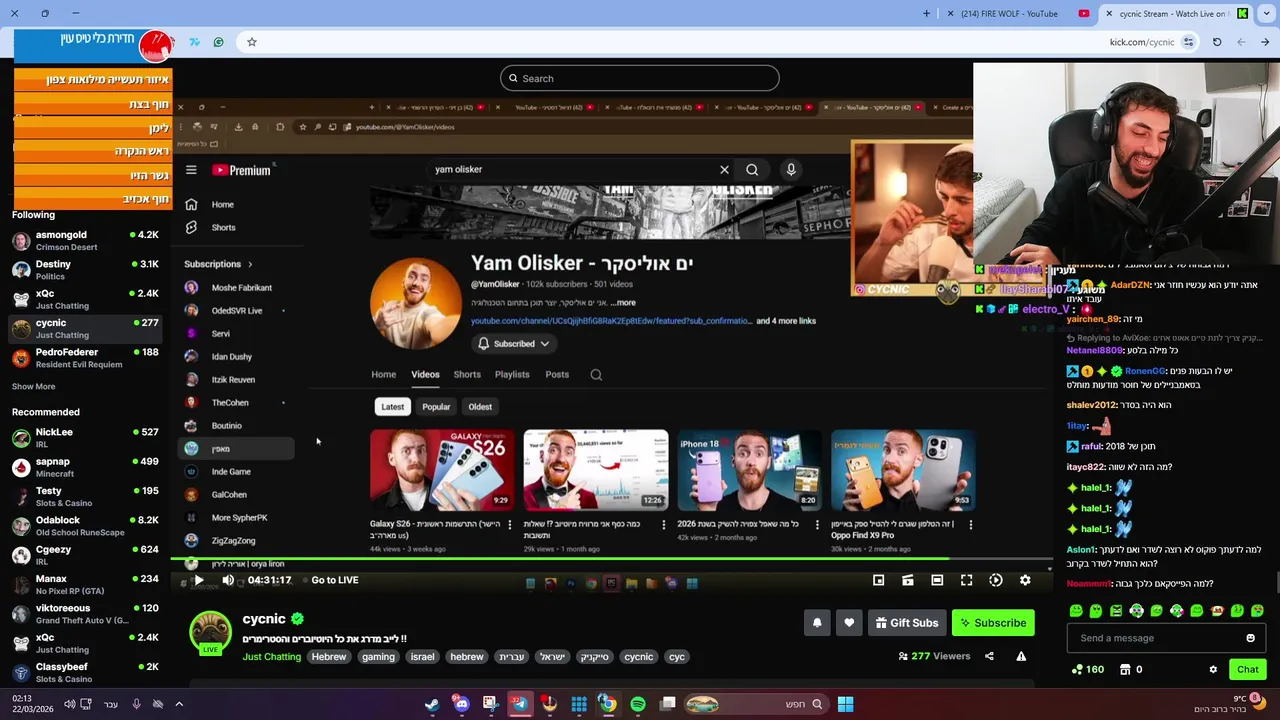
Task: Open the emoji picker in chat input
Action: coord(1250,638)
